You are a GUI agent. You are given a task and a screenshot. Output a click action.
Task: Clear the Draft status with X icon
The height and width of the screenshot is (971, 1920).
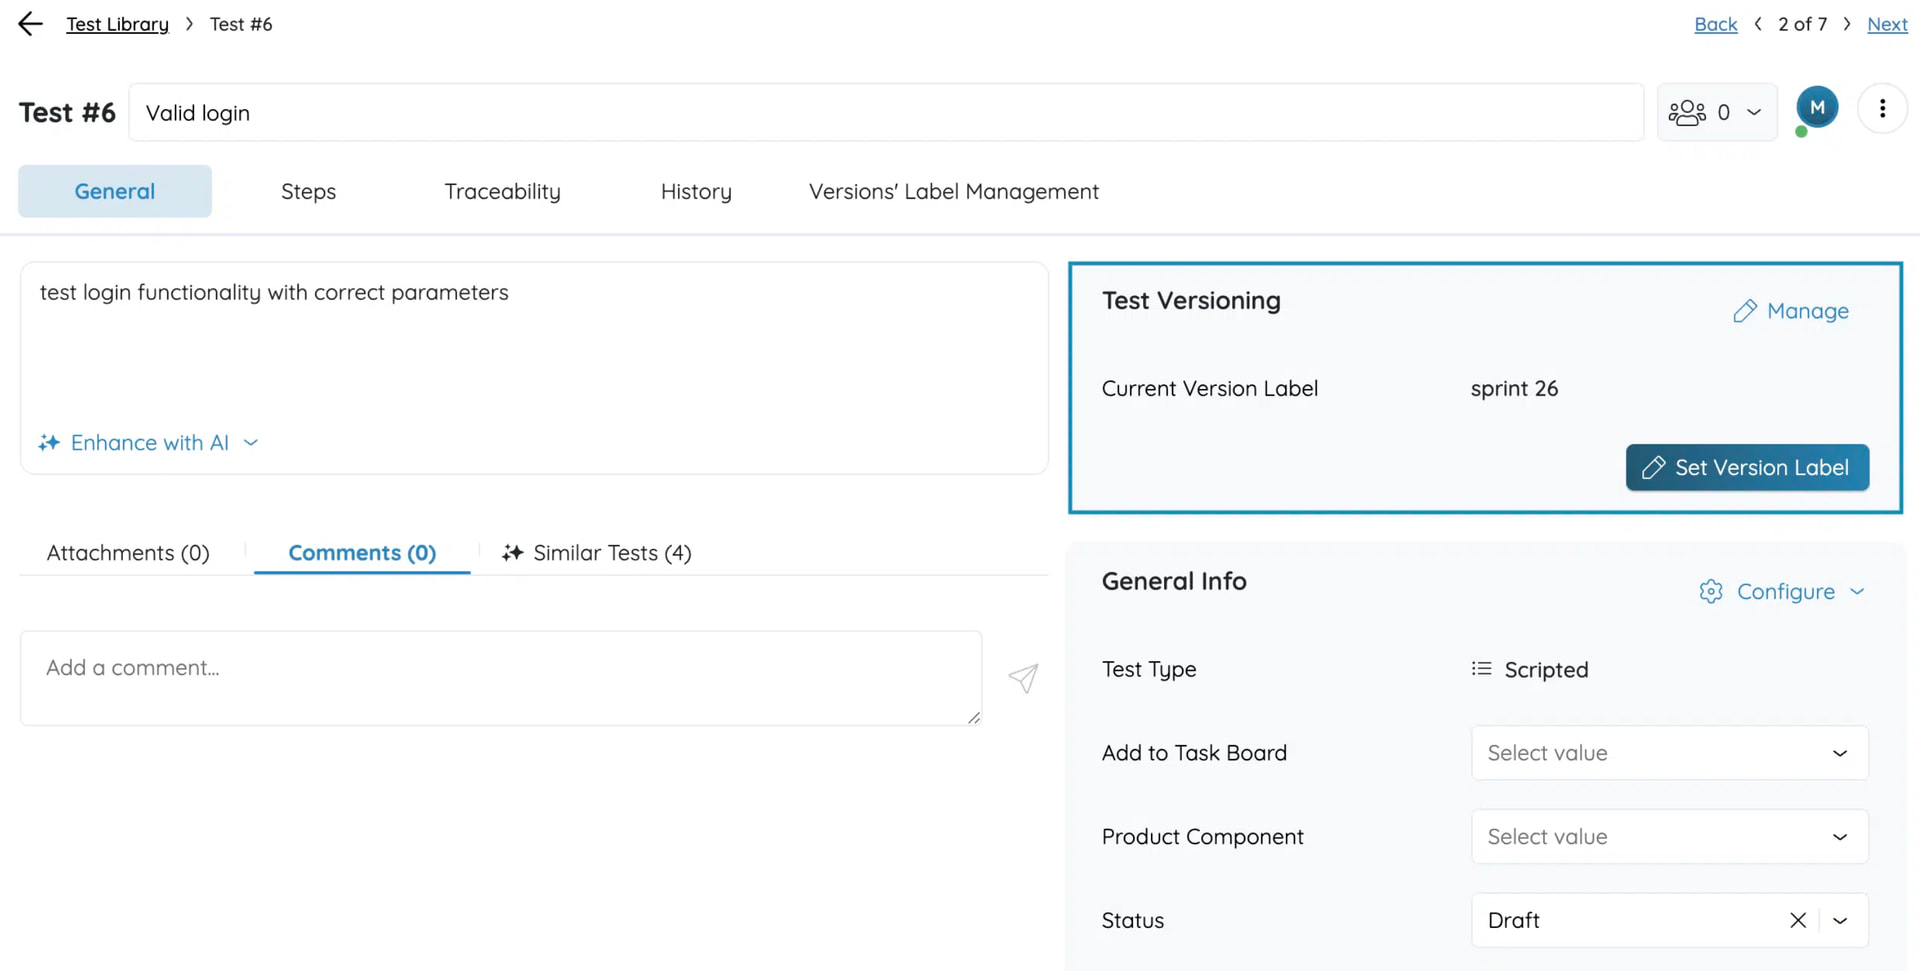[x=1797, y=920]
